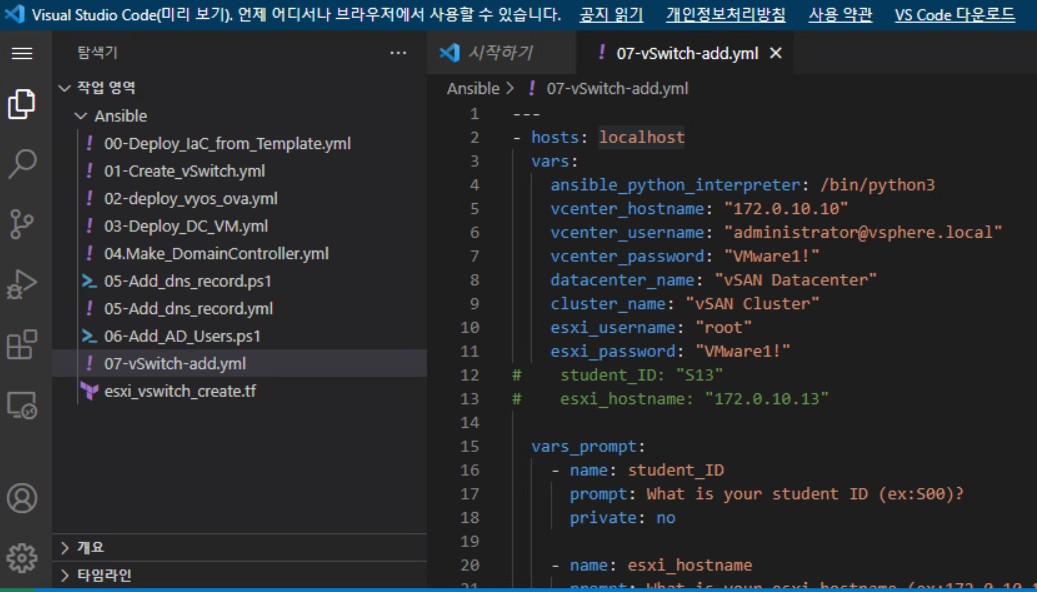Click the "vSAN Datacenter" value
Image resolution: width=1037 pixels, height=592 pixels.
coord(796,280)
